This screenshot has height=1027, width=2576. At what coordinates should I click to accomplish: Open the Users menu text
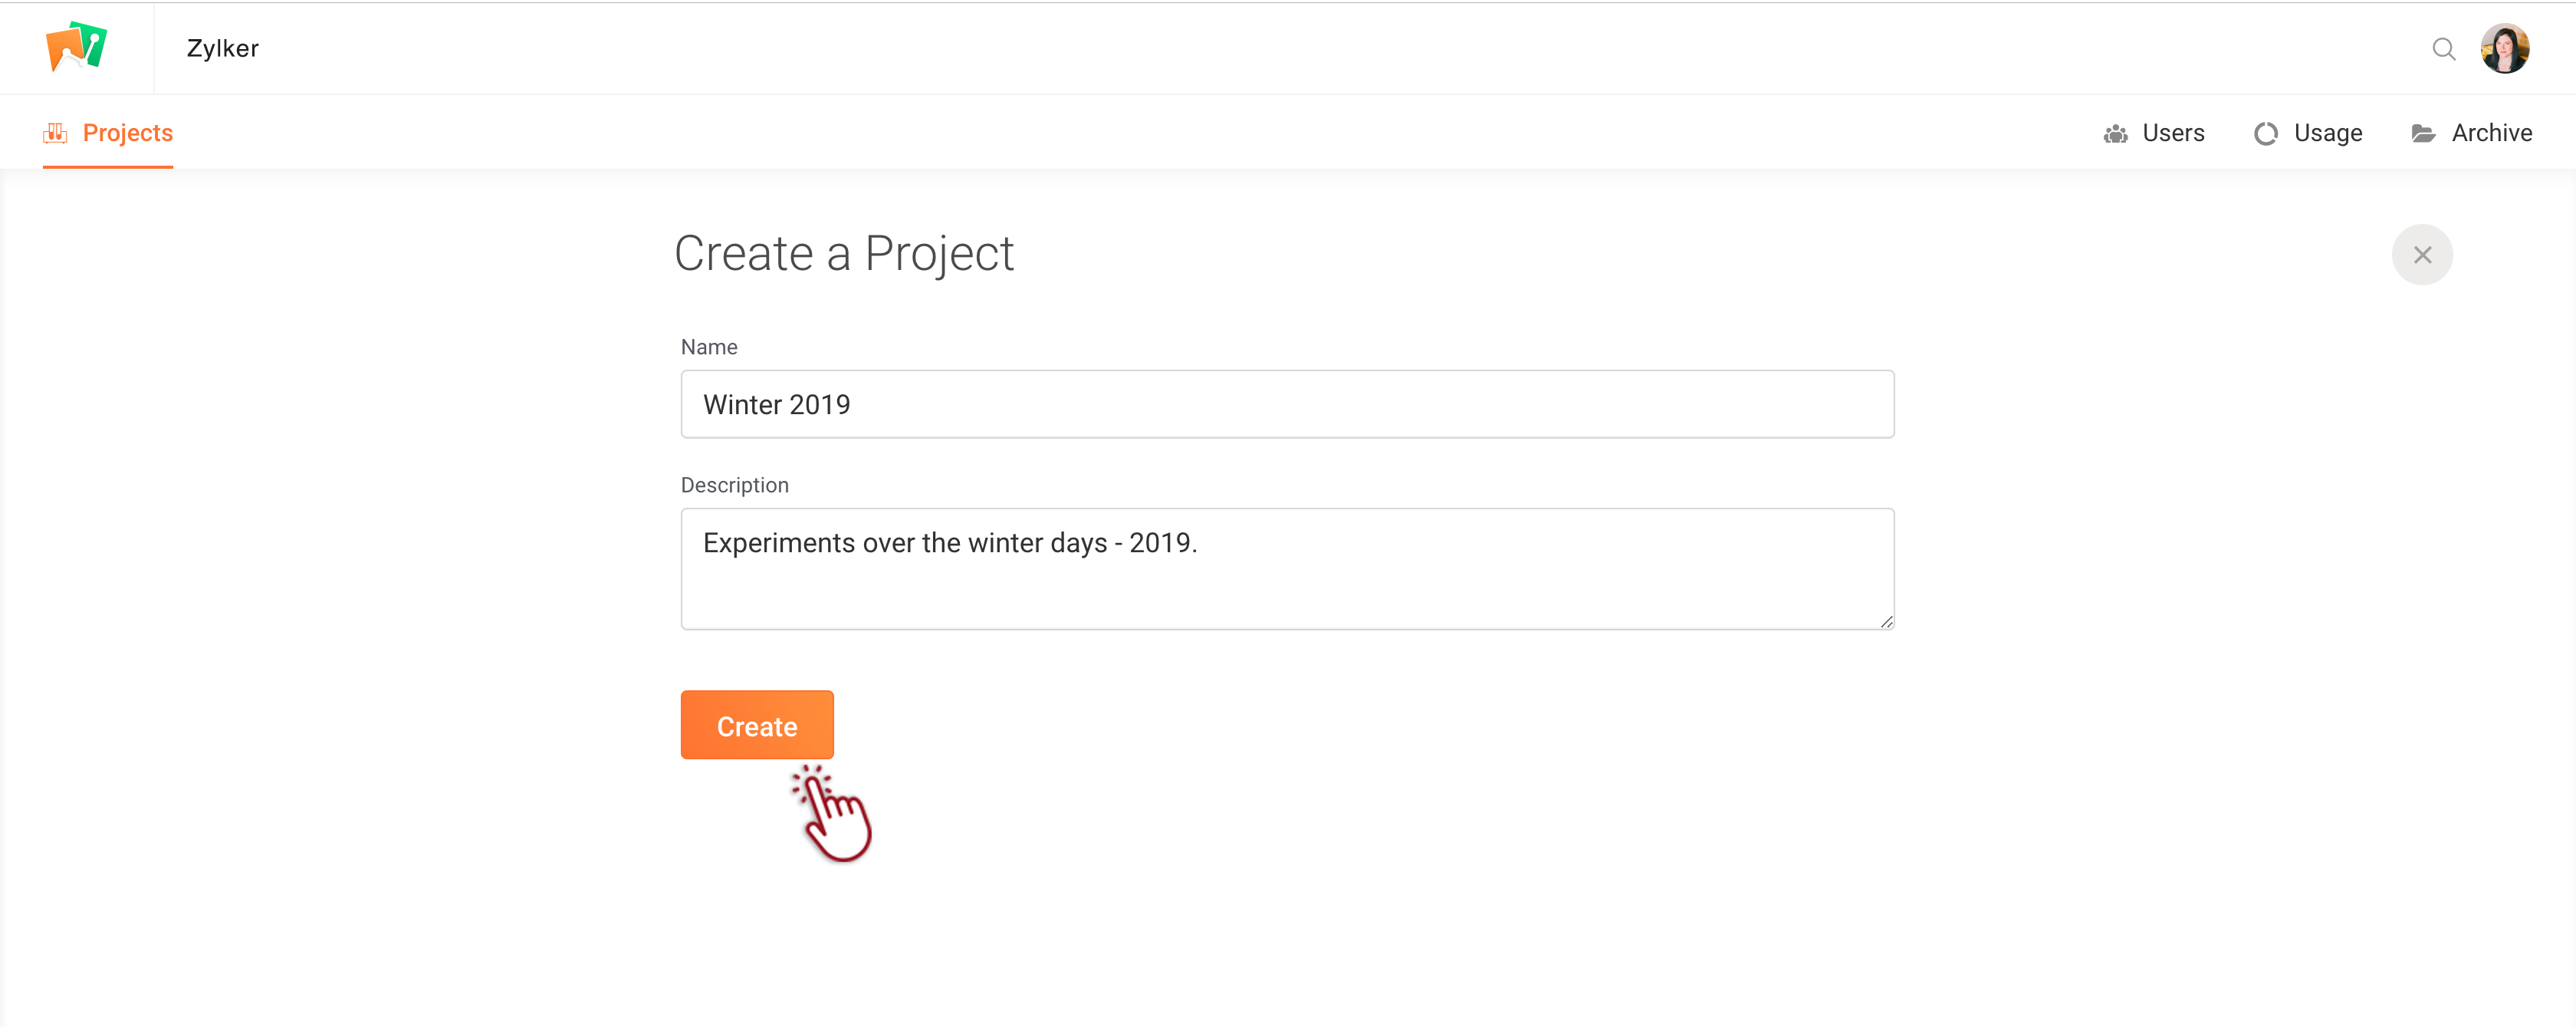pyautogui.click(x=2173, y=133)
